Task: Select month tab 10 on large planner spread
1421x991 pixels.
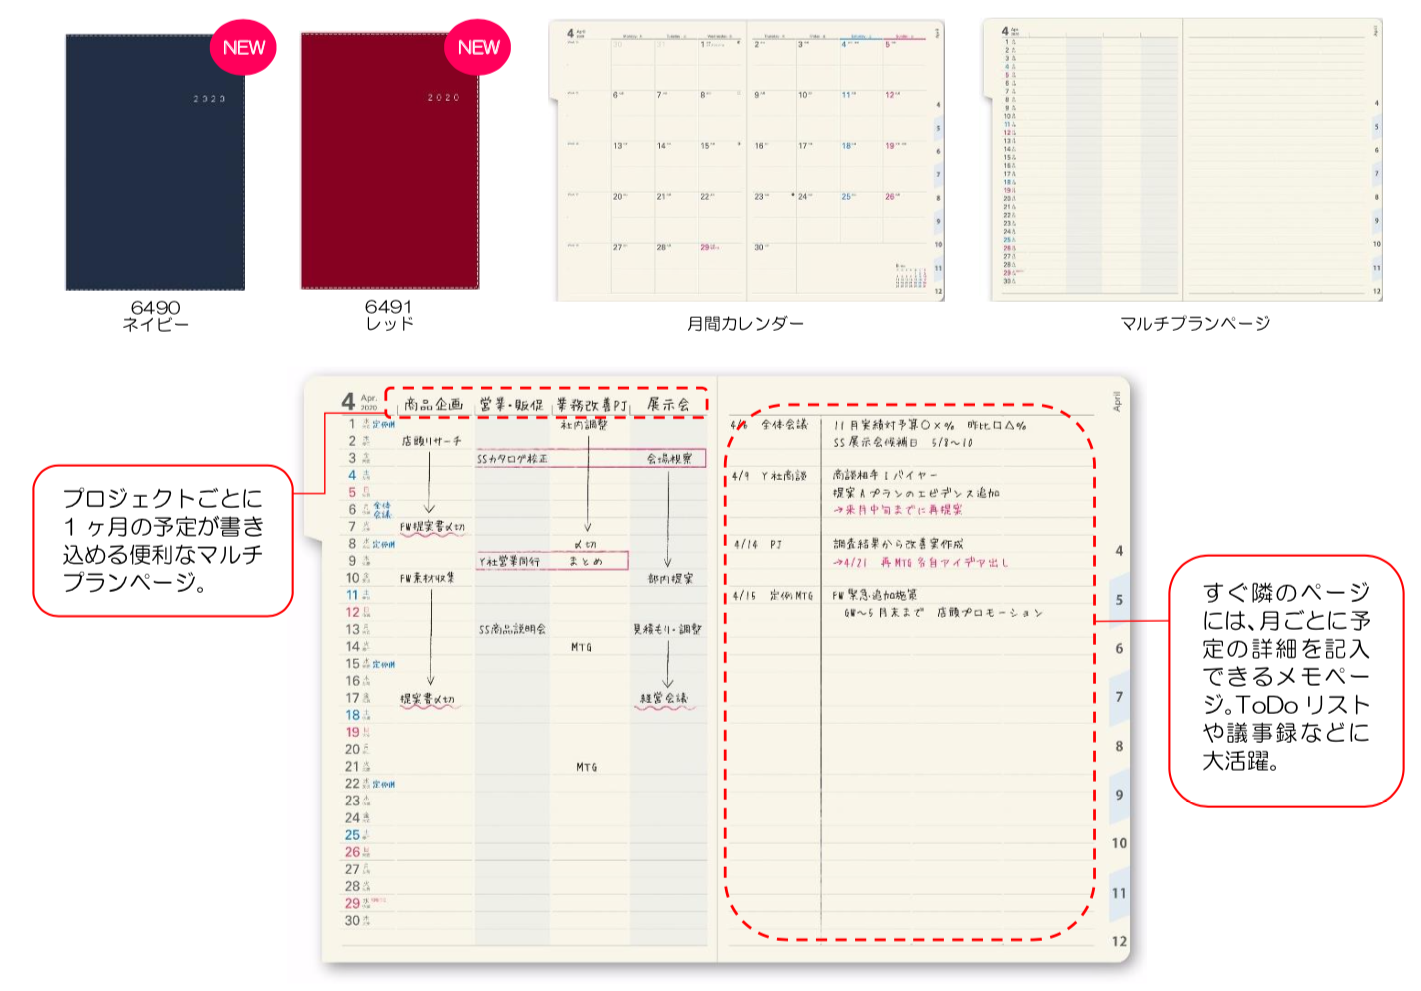Action: [x=1119, y=843]
